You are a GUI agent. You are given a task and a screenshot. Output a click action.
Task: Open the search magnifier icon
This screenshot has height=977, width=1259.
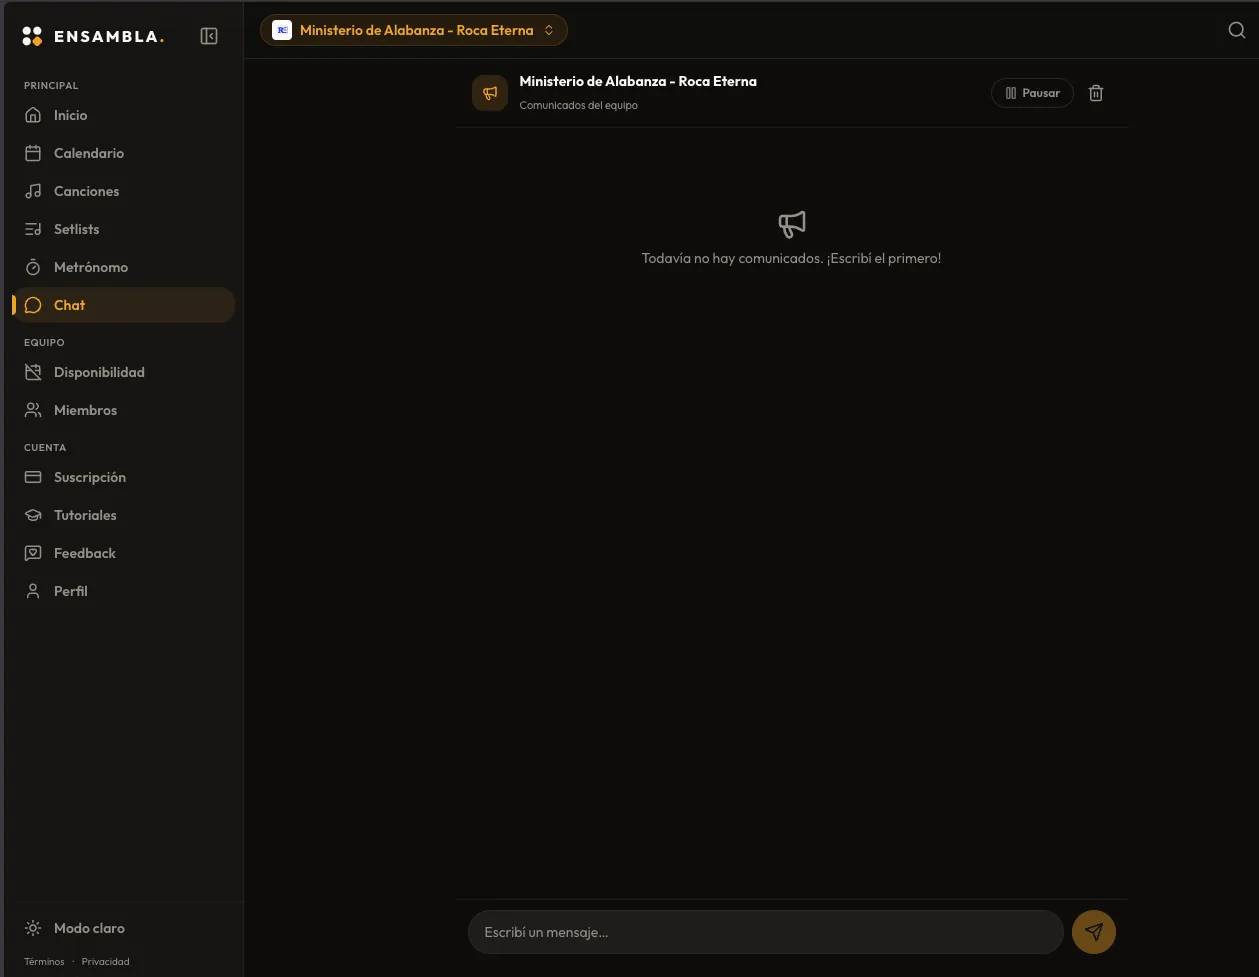pyautogui.click(x=1237, y=30)
